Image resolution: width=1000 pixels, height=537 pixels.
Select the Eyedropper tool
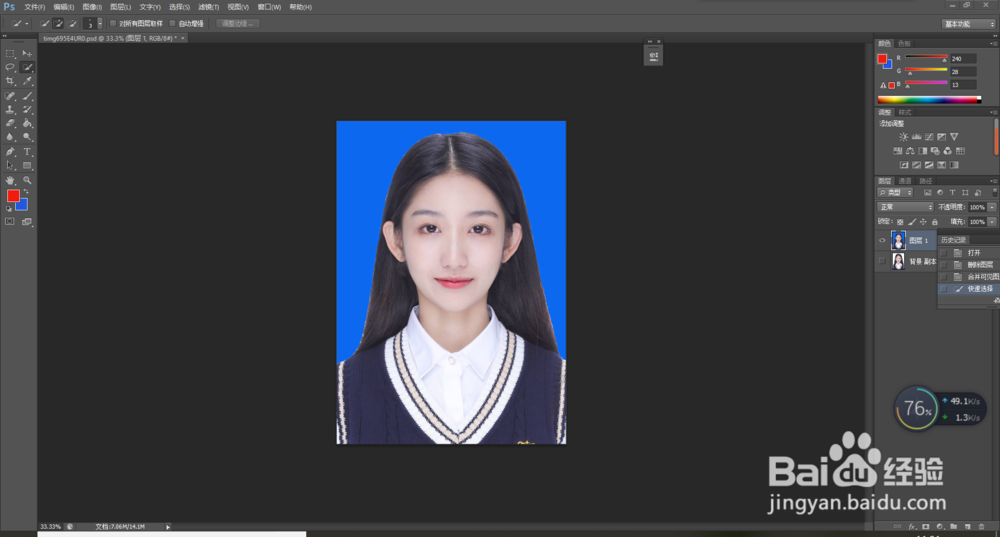[27, 81]
